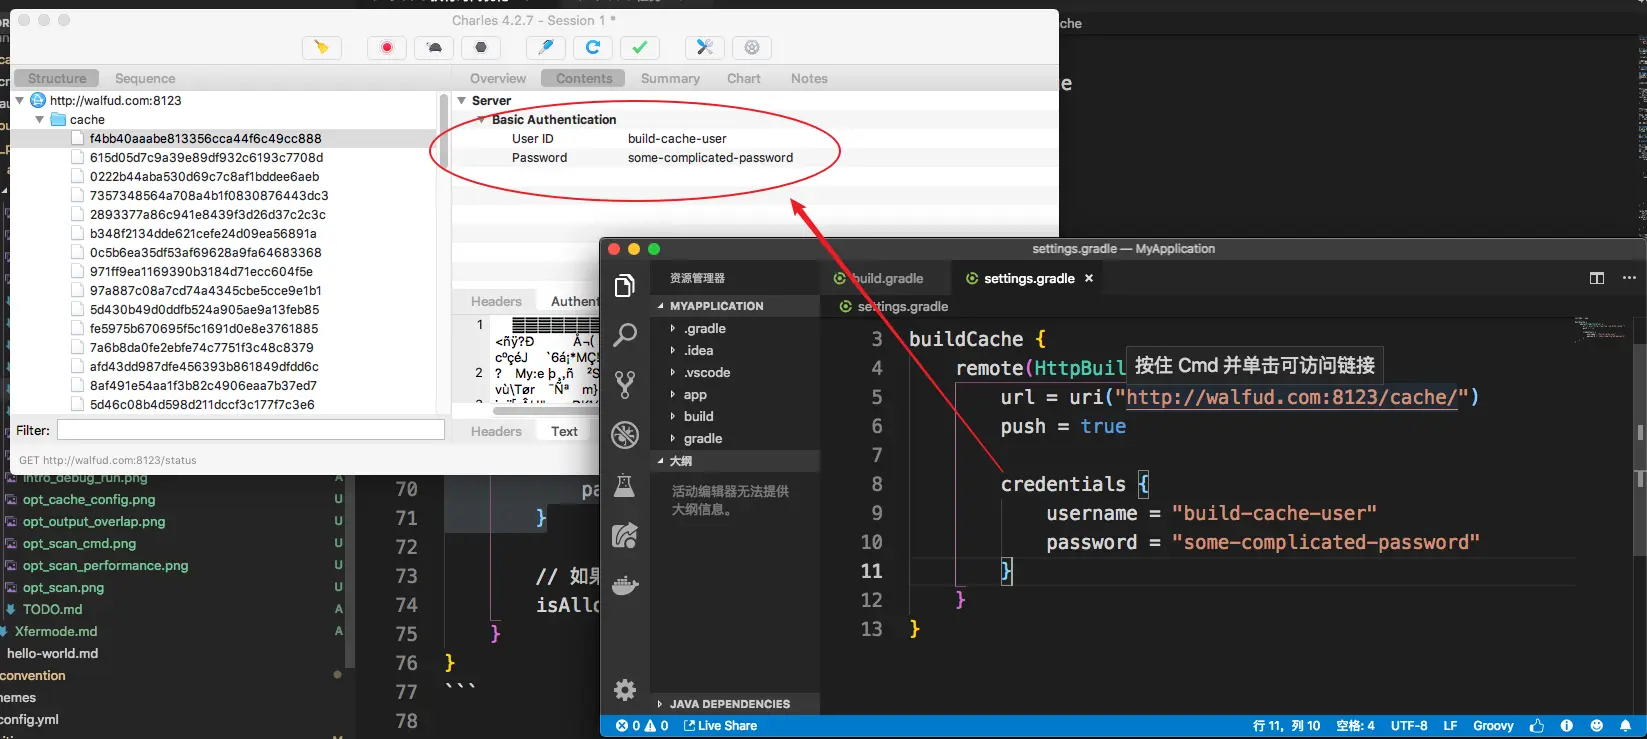Collapse the cache folder in Charles tree

pos(39,119)
